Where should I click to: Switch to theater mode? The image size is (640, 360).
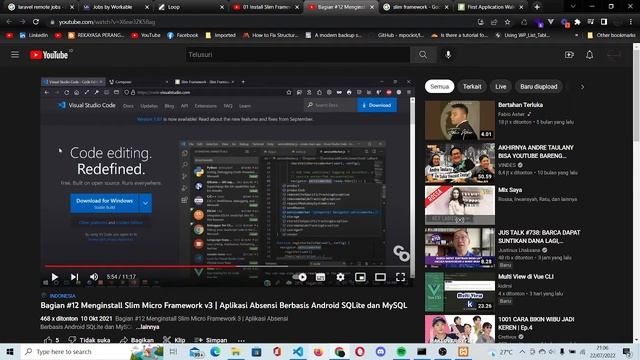tap(380, 277)
